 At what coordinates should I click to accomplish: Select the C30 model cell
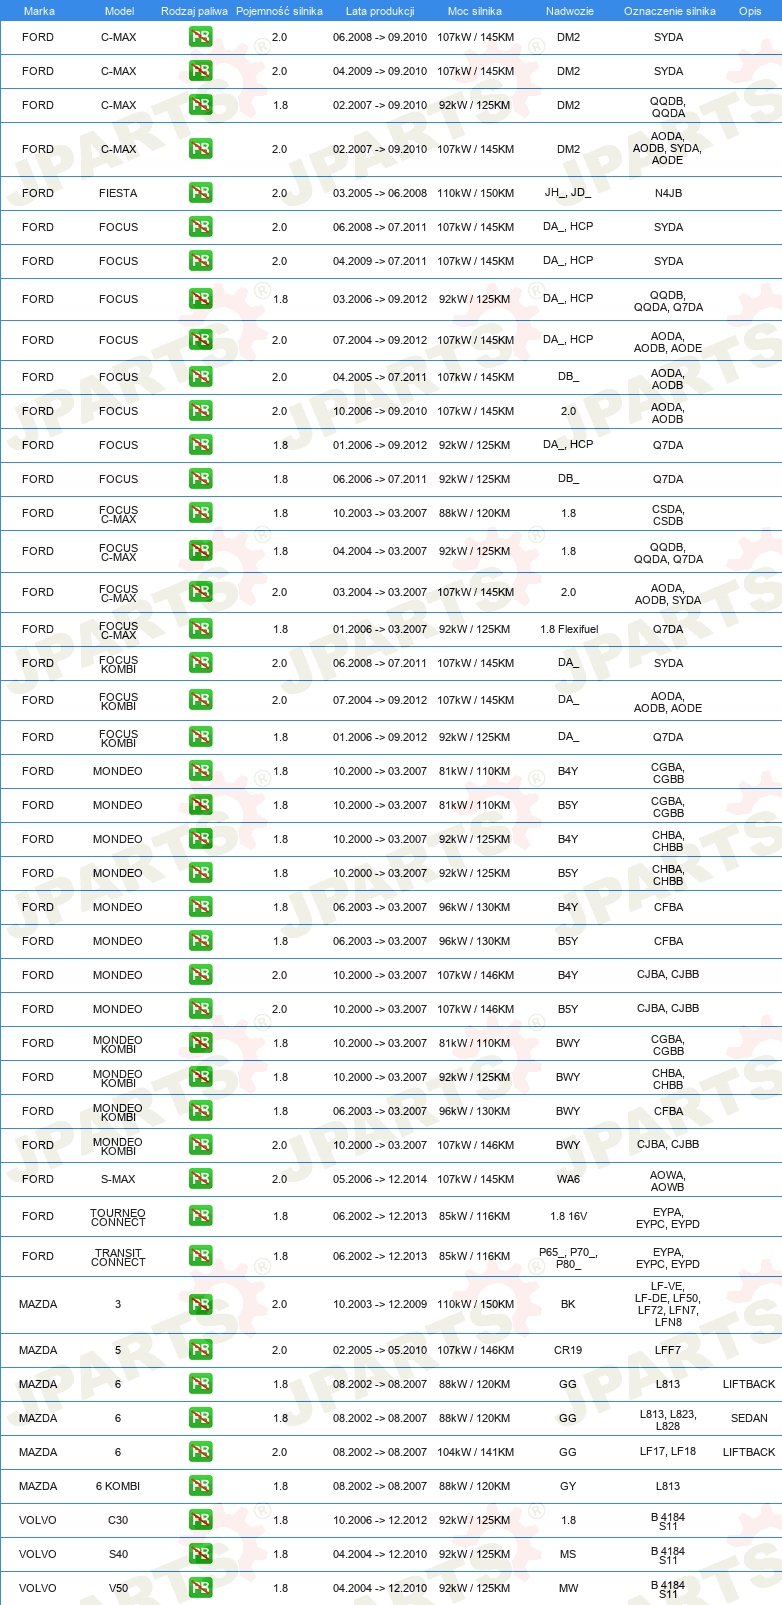pyautogui.click(x=118, y=1520)
